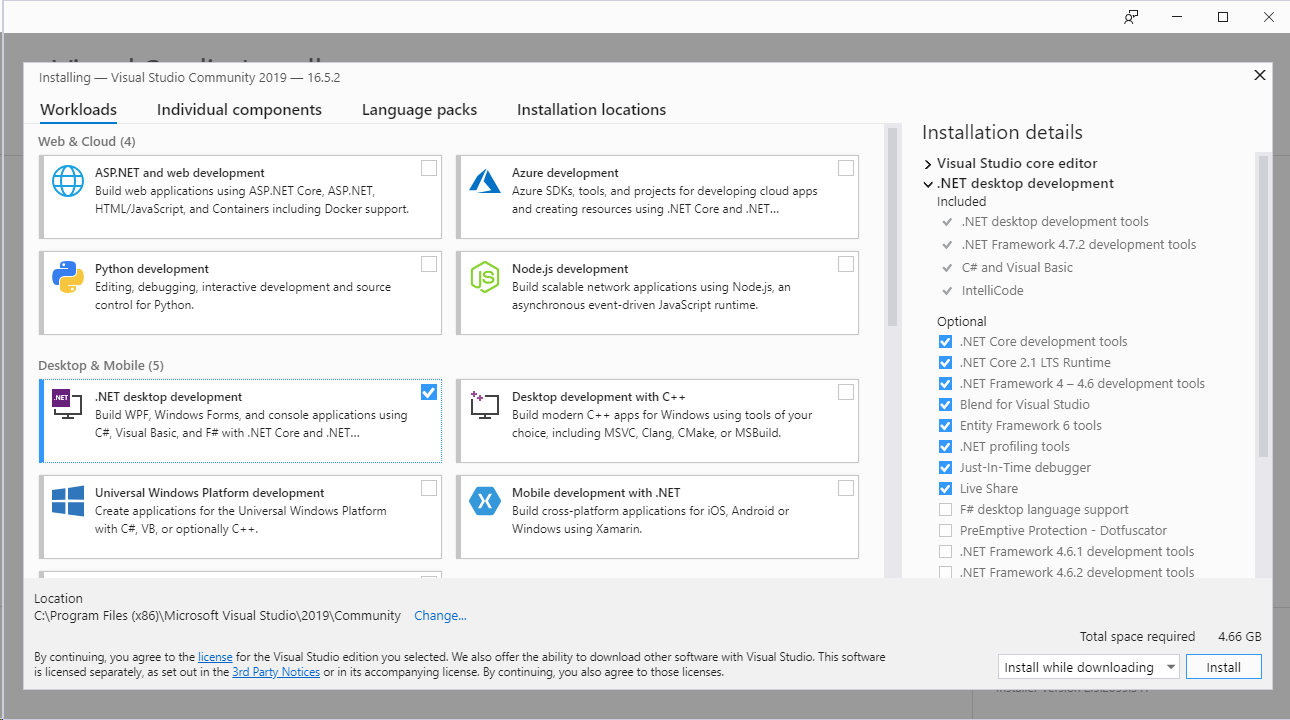Click the IntelliCode included item
Viewport: 1290px width, 720px height.
(992, 291)
